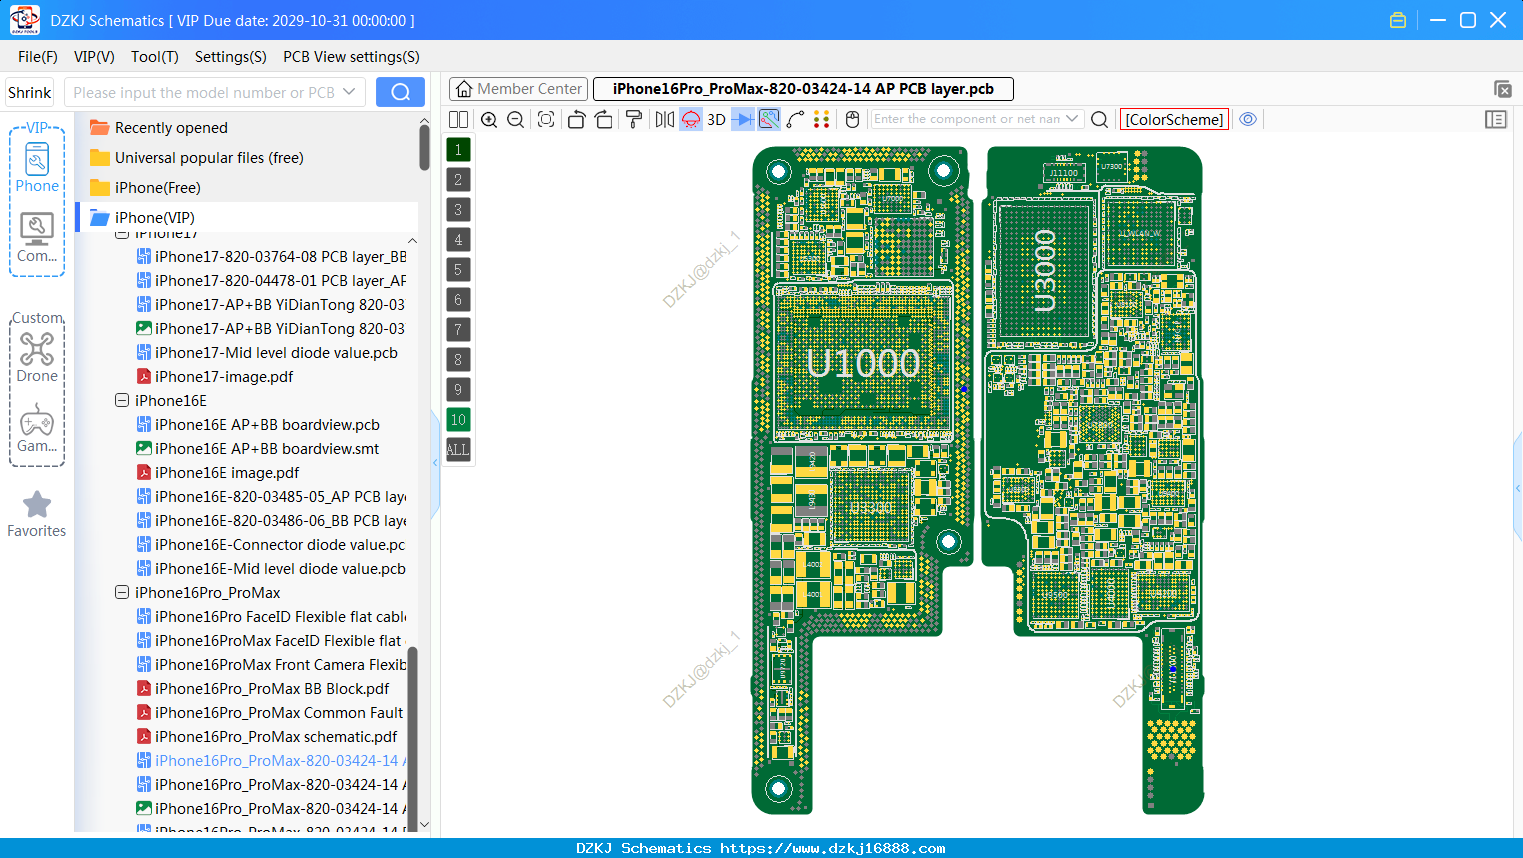This screenshot has height=858, width=1523.
Task: Toggle the right side panel icon
Action: click(x=1496, y=119)
